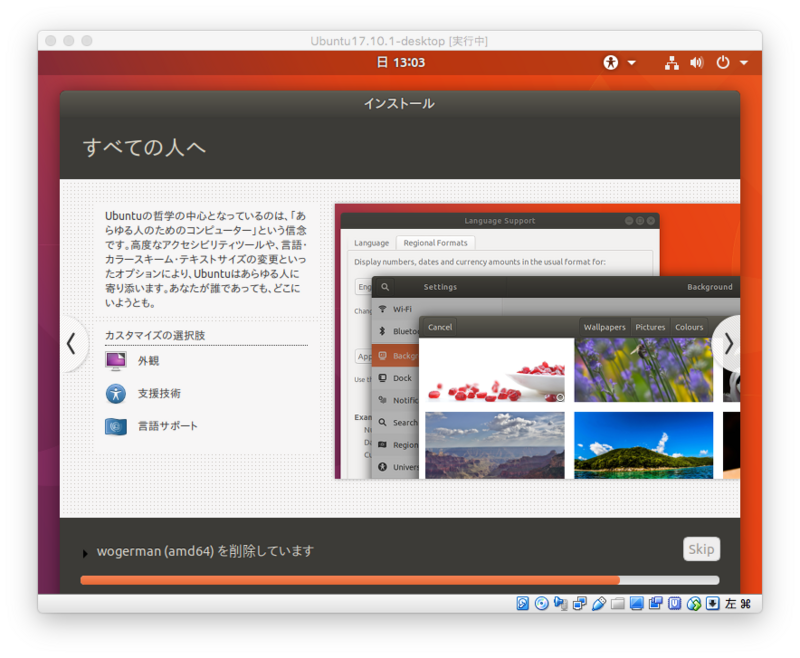Image resolution: width=800 pixels, height=658 pixels.
Task: Open the Ubuntu accessibility menu icon
Action: pos(611,62)
